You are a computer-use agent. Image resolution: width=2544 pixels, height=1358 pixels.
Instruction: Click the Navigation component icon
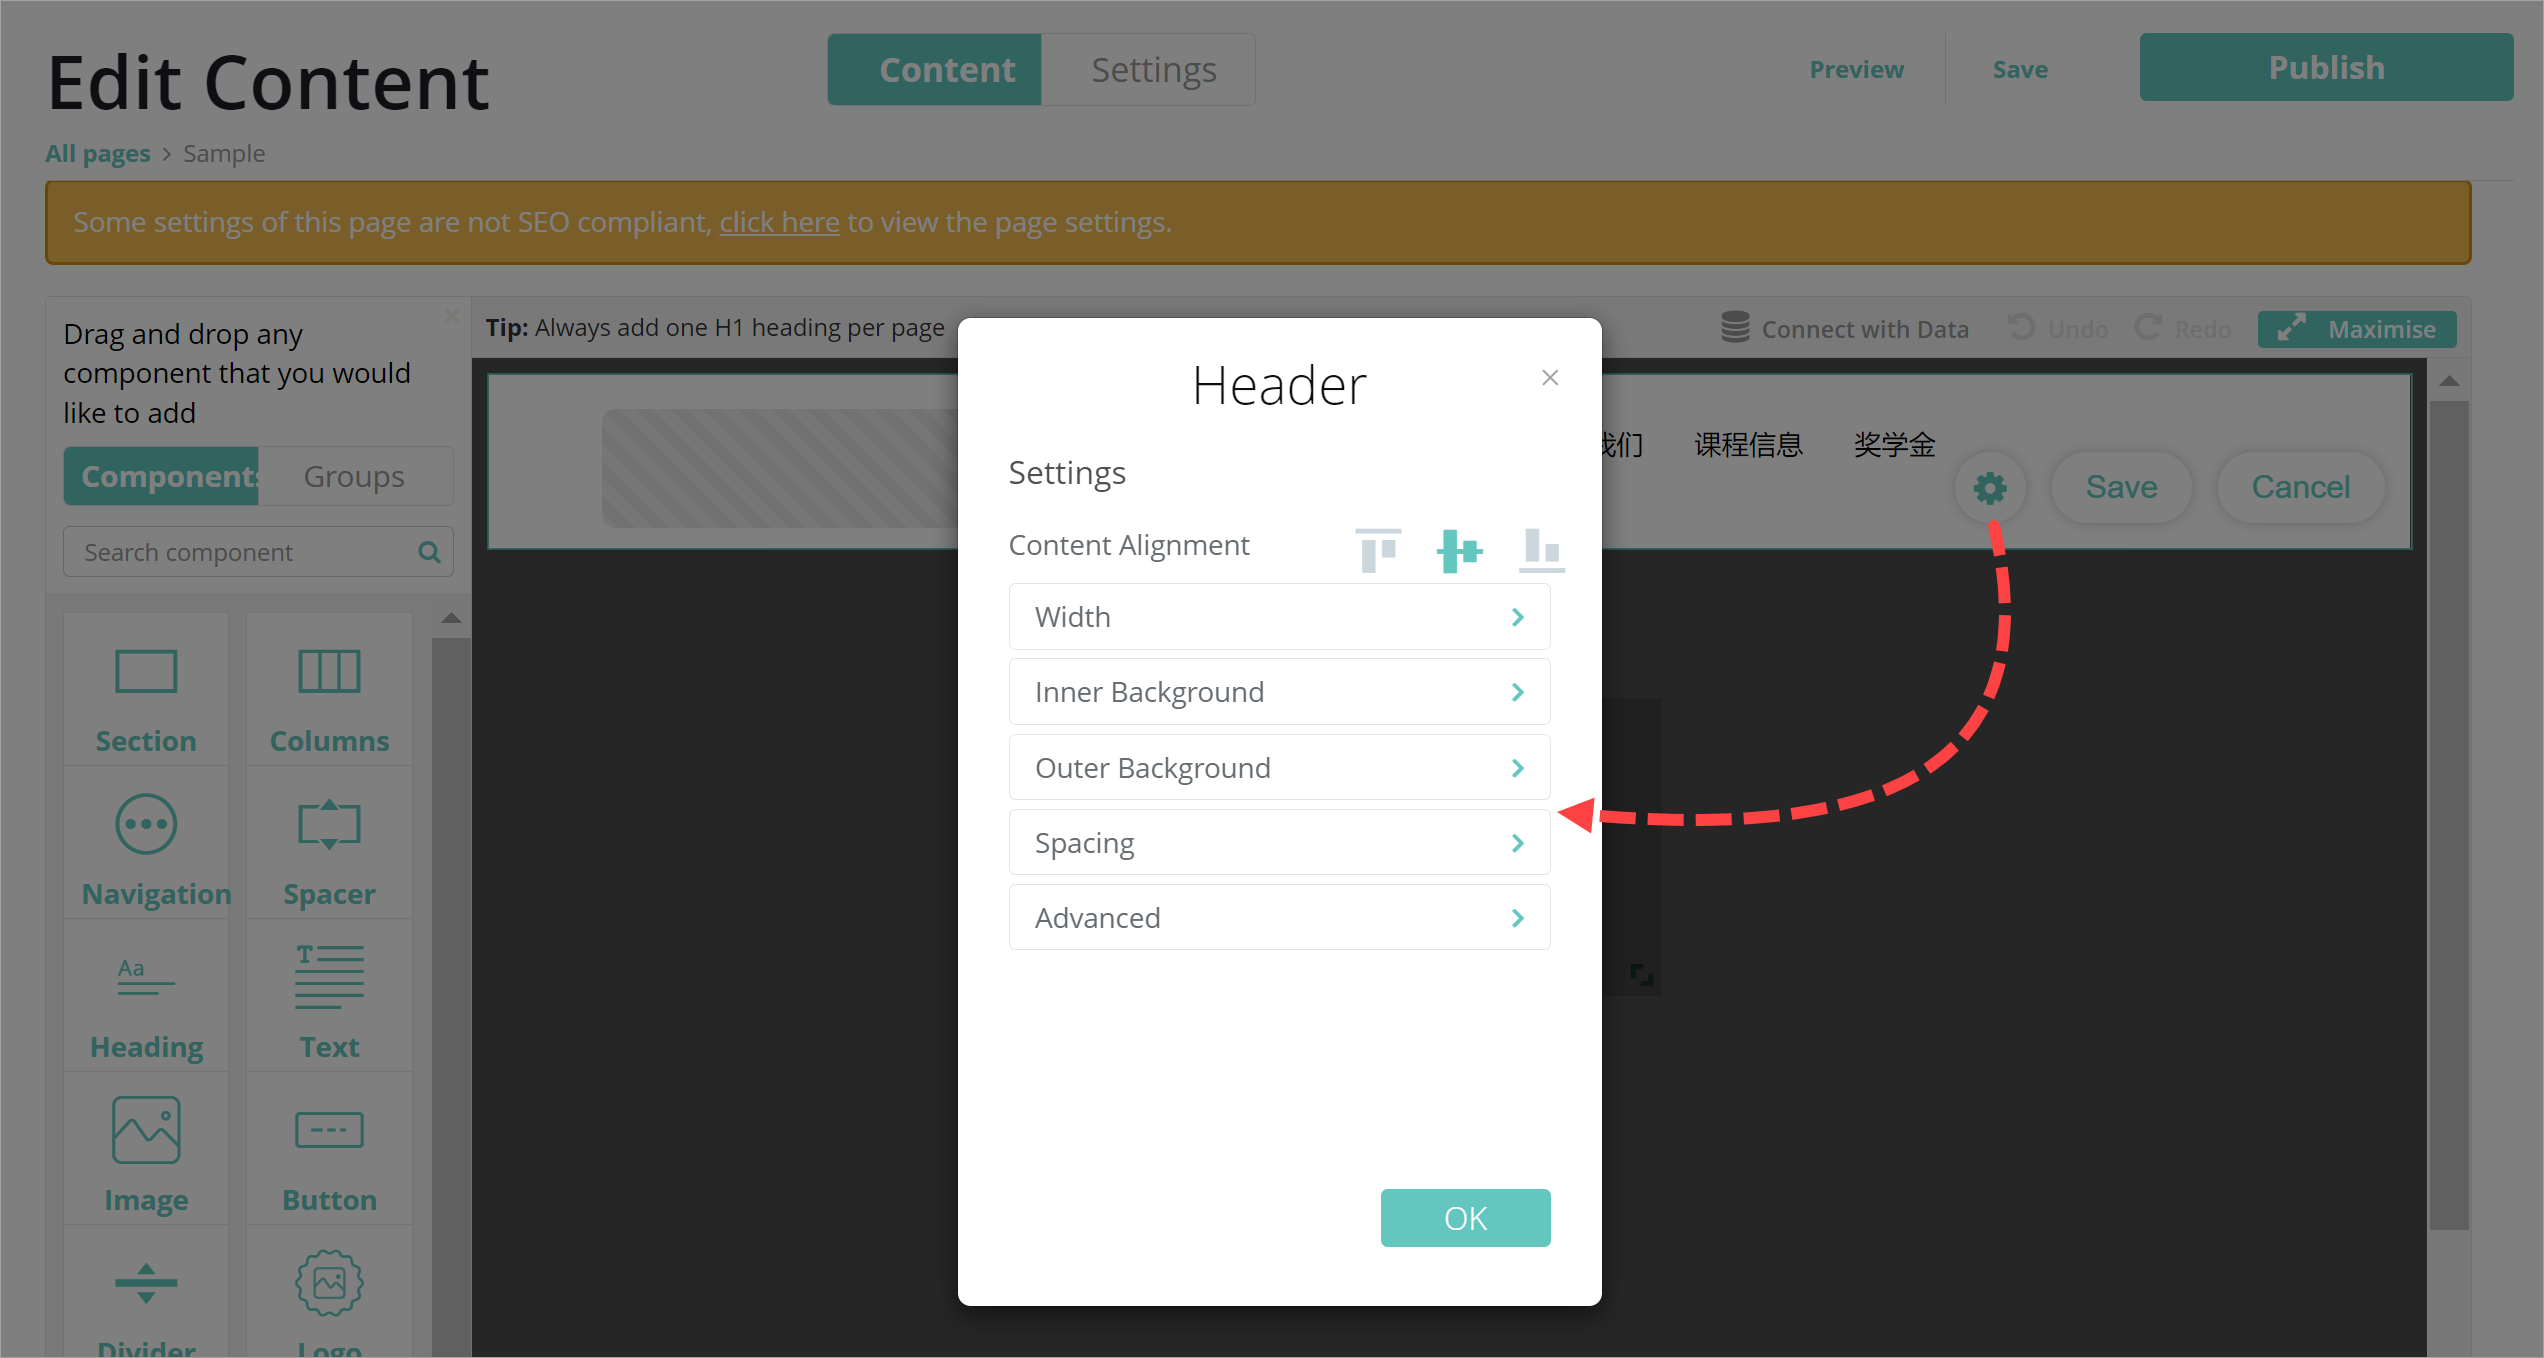click(x=146, y=825)
